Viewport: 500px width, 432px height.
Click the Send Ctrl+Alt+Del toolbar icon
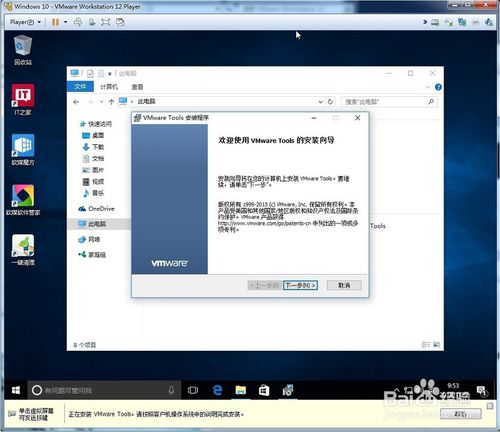click(78, 22)
